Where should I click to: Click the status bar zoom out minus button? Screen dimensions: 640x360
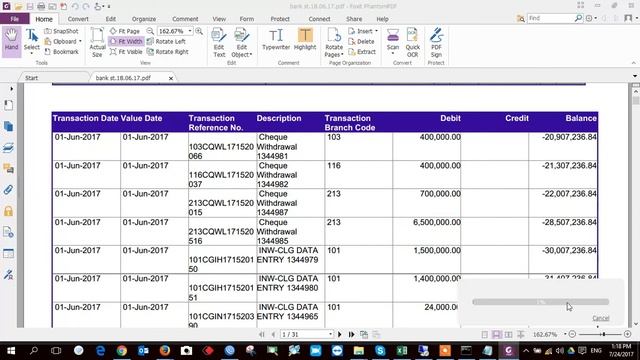pyautogui.click(x=572, y=334)
